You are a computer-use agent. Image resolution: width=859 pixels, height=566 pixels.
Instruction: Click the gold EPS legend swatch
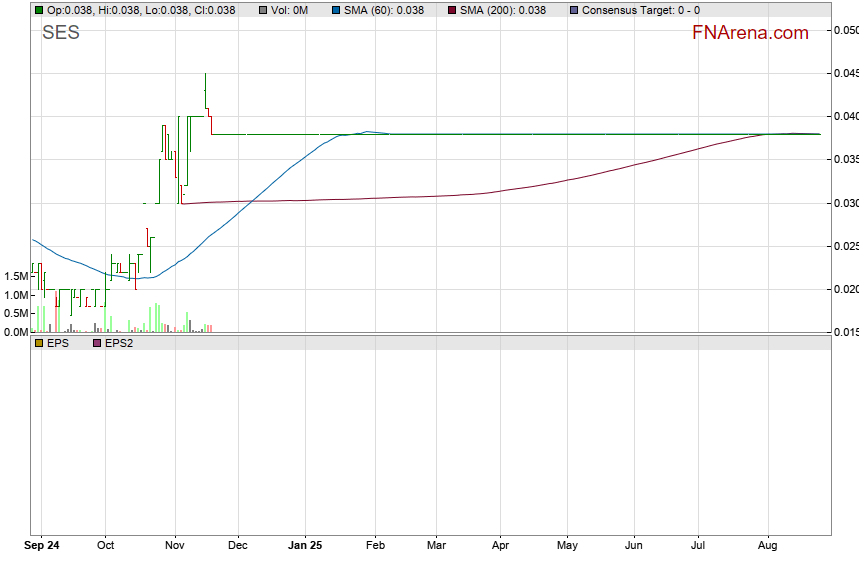point(39,343)
